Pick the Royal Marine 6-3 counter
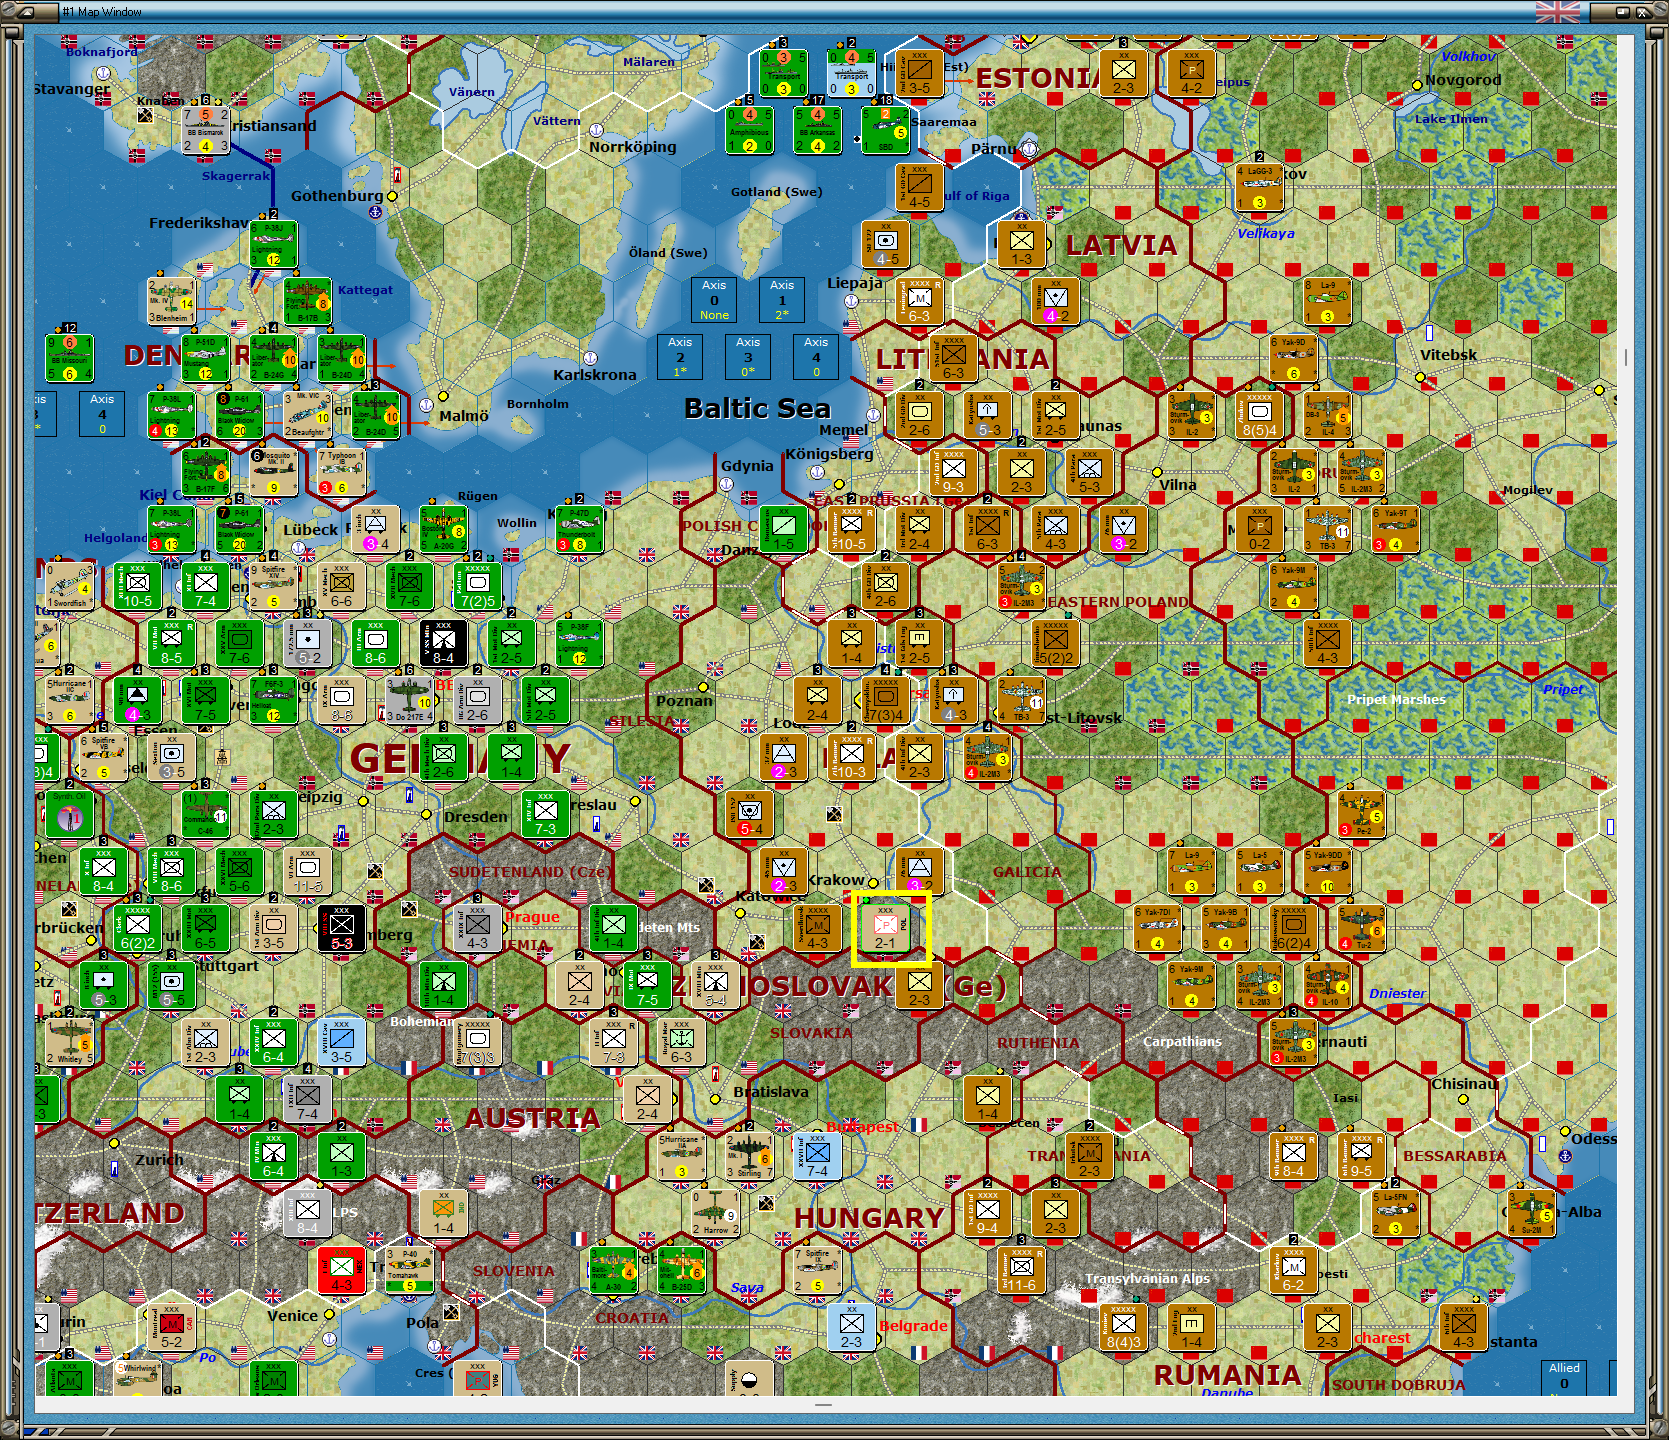This screenshot has height=1440, width=1669. pyautogui.click(x=681, y=1042)
